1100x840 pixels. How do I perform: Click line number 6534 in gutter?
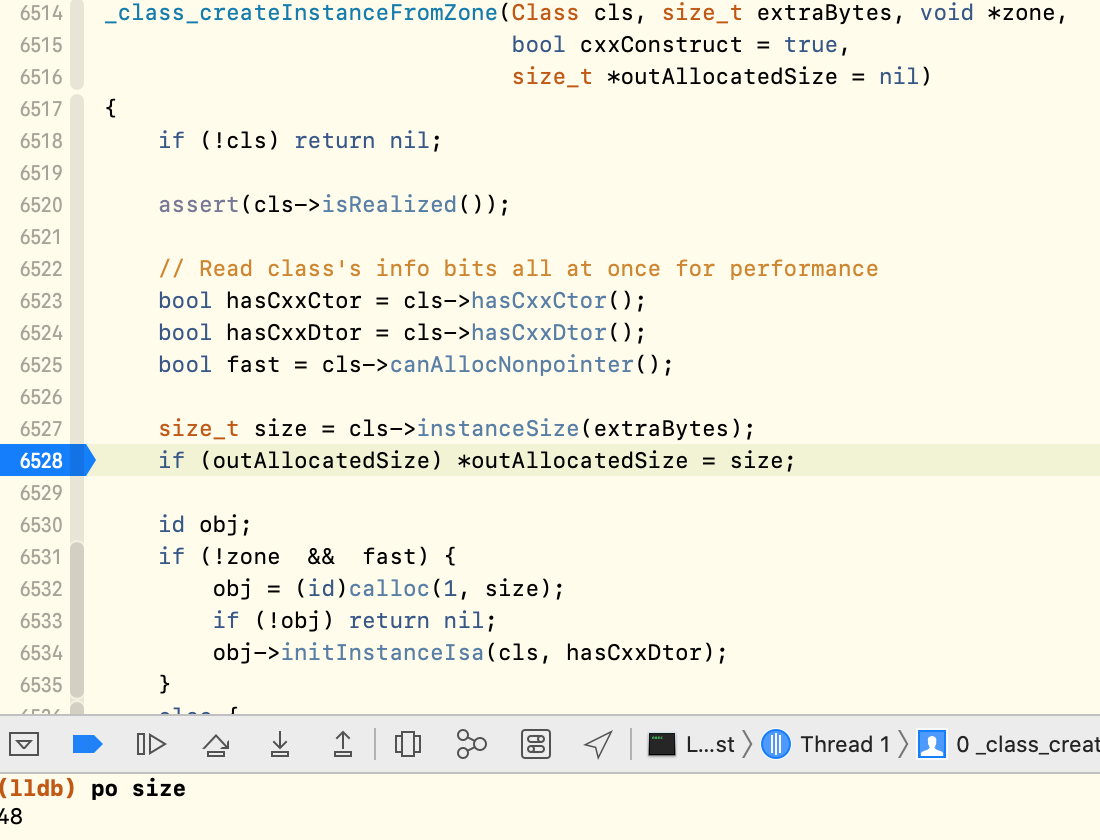click(x=41, y=653)
